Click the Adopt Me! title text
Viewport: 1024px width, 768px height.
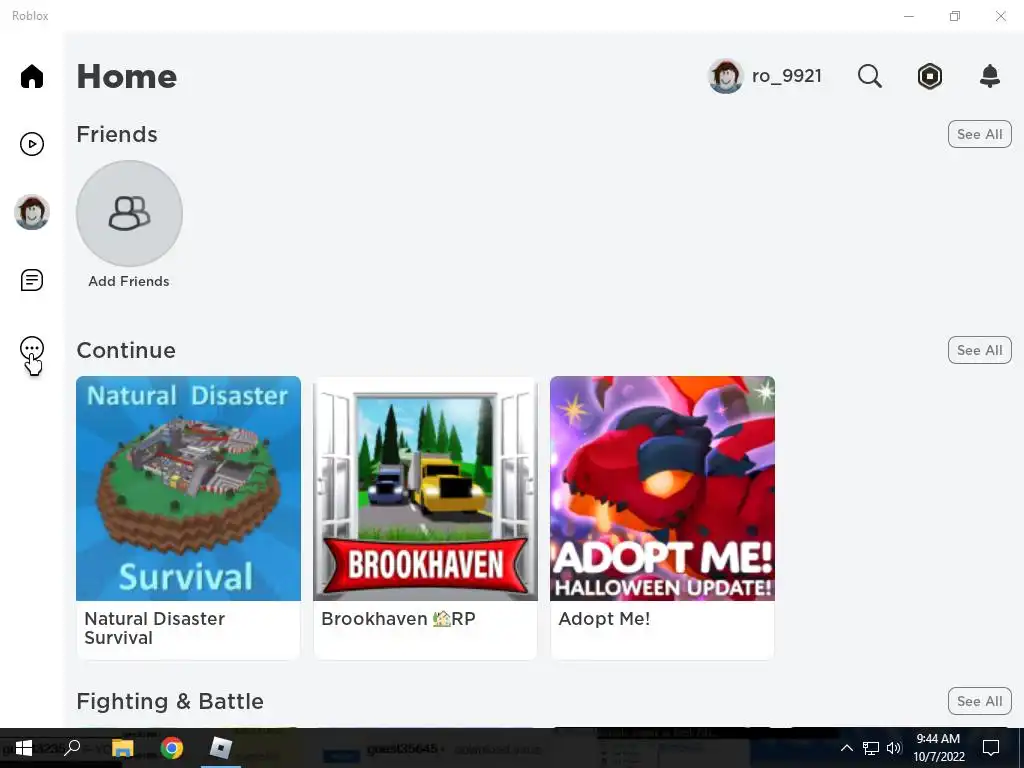click(x=604, y=619)
